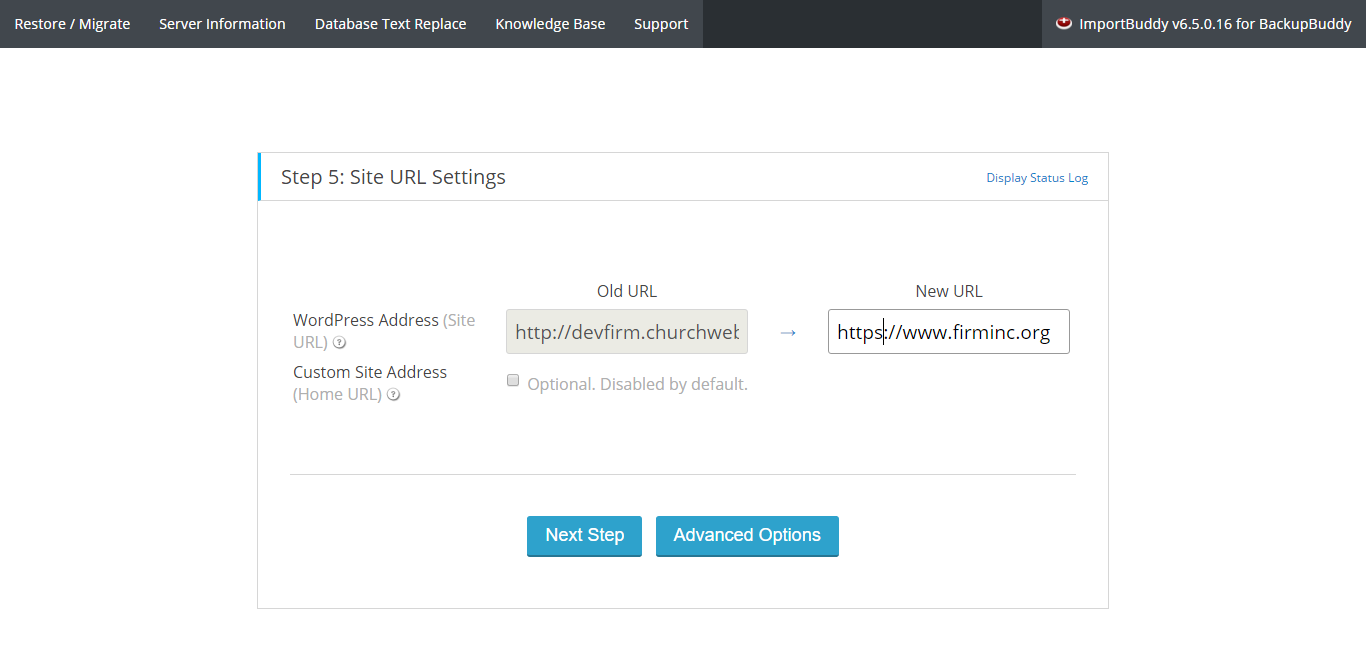Enable the Custom Site Address checkbox
1366x653 pixels.
[513, 381]
